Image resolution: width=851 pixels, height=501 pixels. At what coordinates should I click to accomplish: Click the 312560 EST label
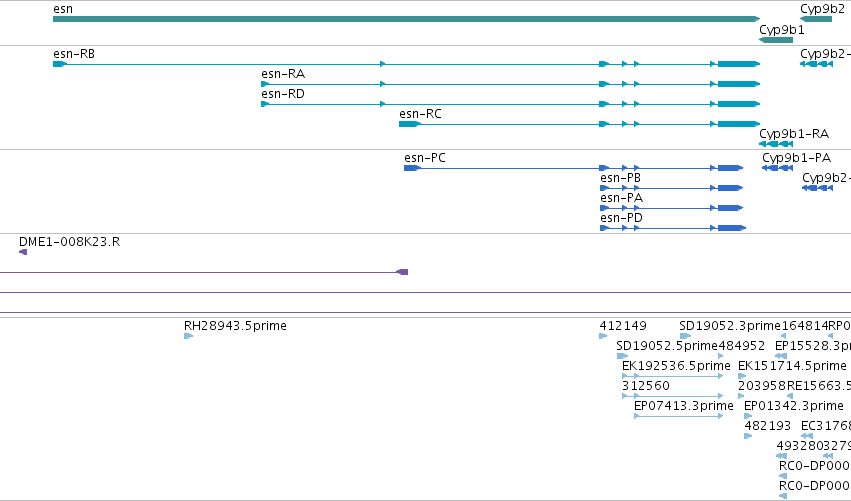click(646, 386)
